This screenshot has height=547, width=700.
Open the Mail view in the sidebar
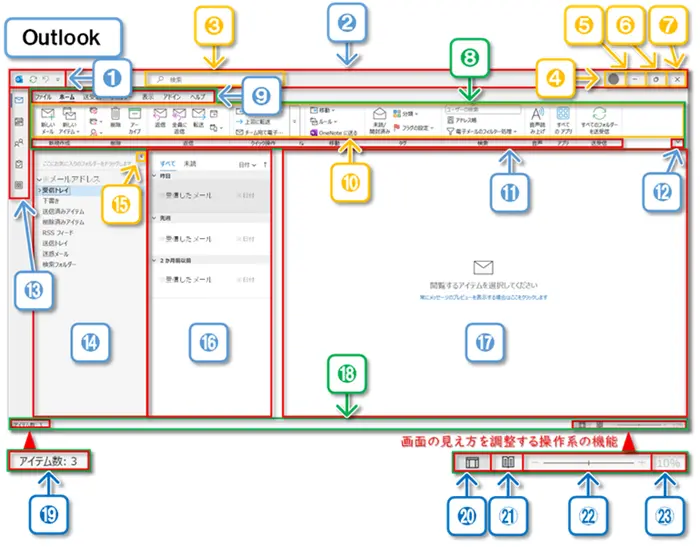20,101
